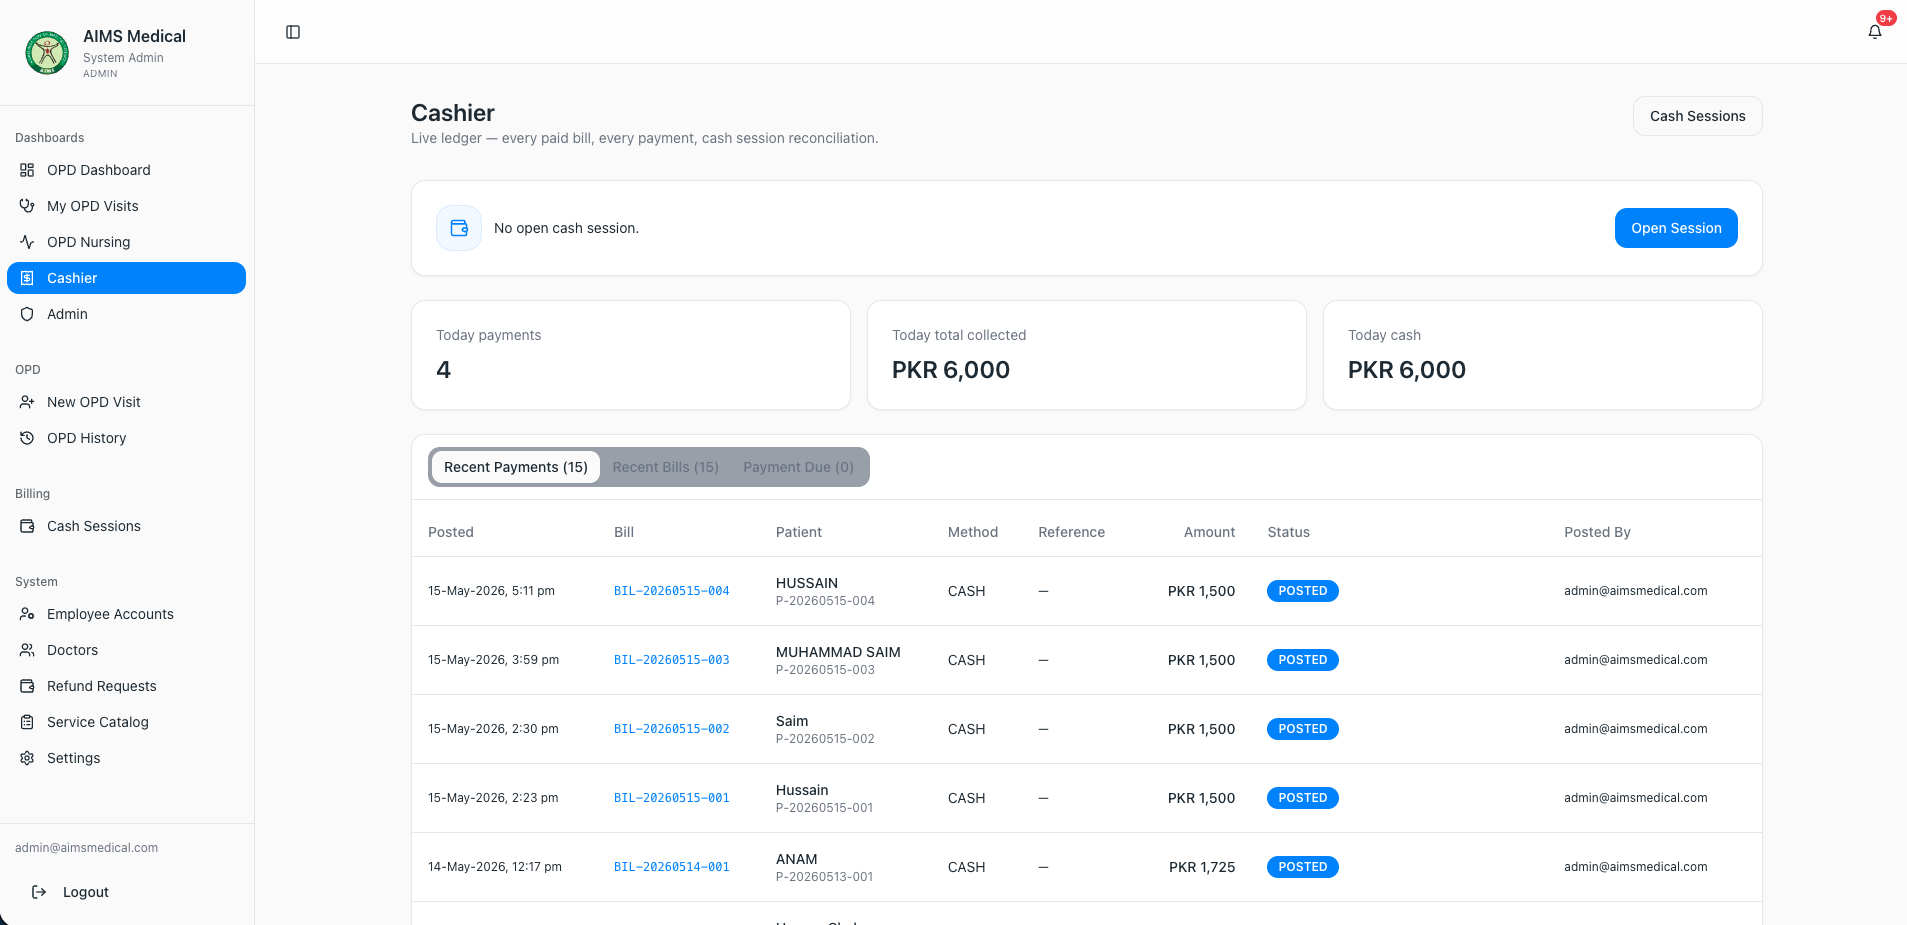Click the POSTED badge for HUSSAIN's payment

point(1302,591)
